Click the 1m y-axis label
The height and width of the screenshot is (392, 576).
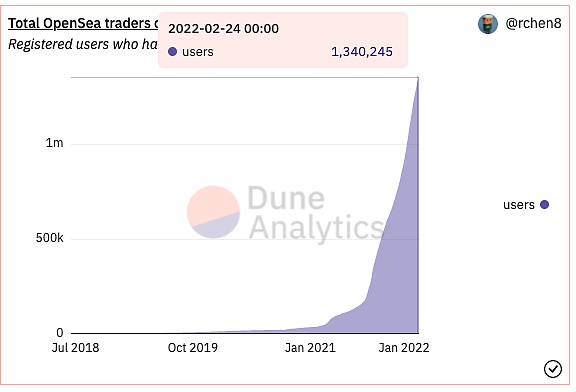54,143
